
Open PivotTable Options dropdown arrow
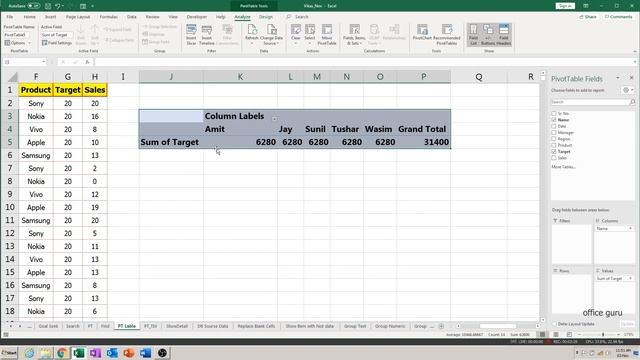pos(29,43)
